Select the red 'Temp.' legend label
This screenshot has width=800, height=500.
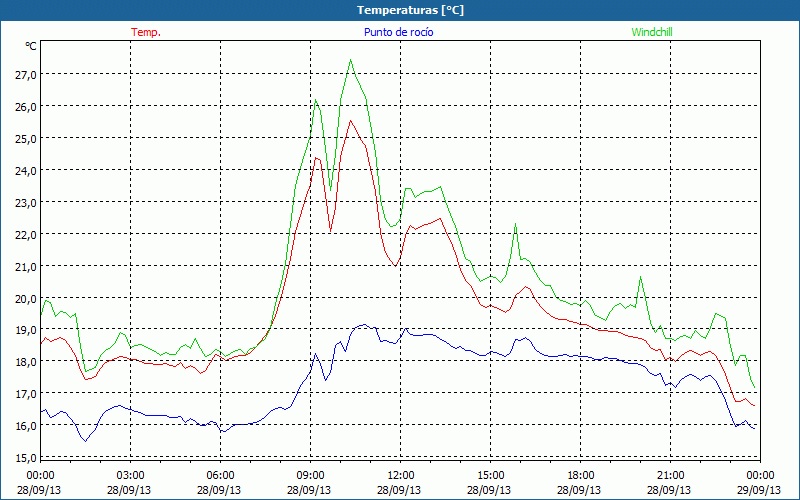[146, 32]
